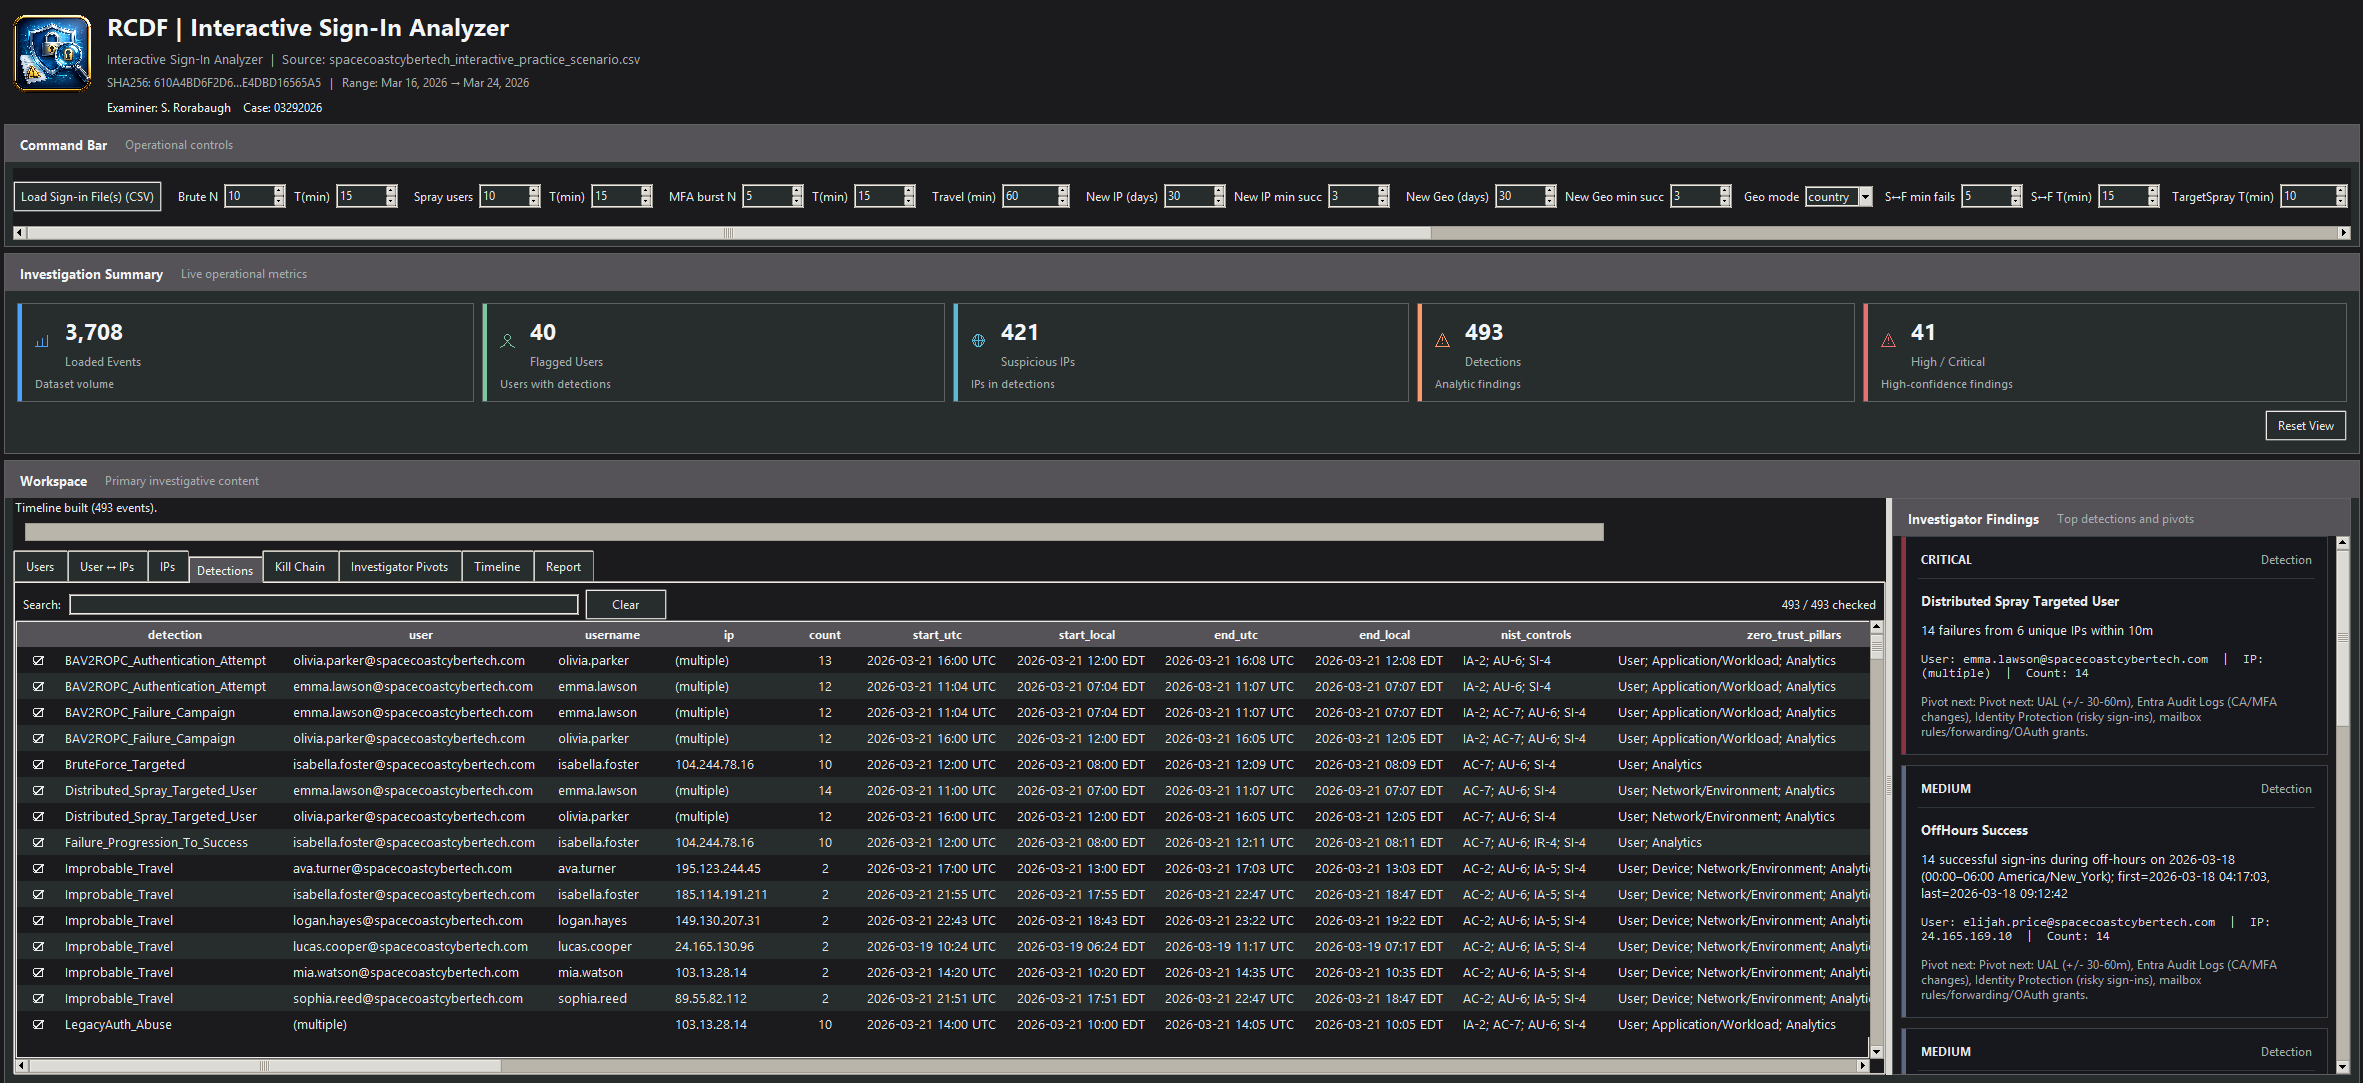
Task: Click the alert icon on High/Critical card
Action: pos(1890,339)
